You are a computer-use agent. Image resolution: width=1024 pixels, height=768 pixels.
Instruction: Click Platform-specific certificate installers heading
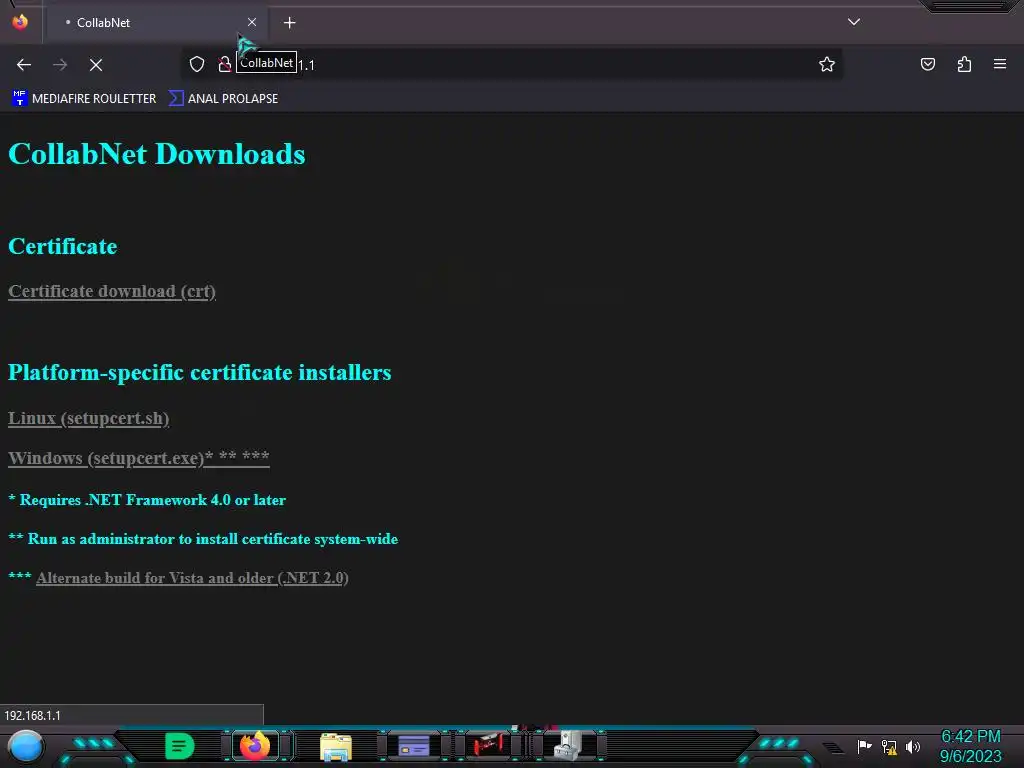tap(200, 372)
